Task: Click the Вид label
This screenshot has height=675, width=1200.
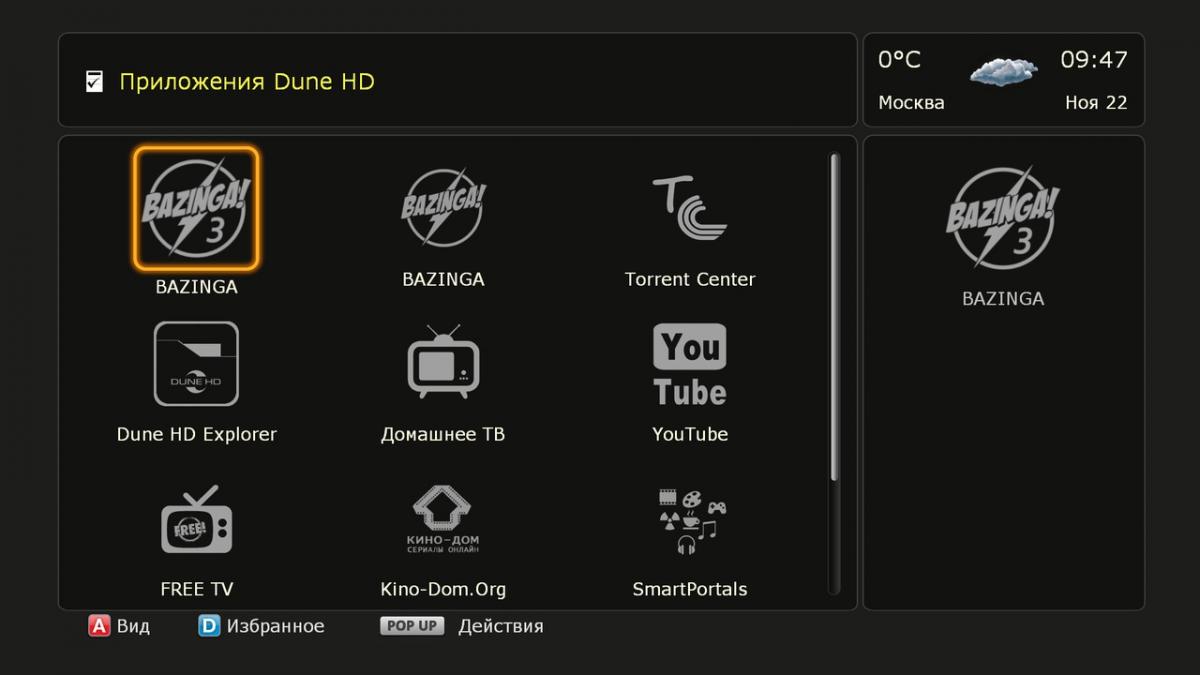Action: click(133, 627)
